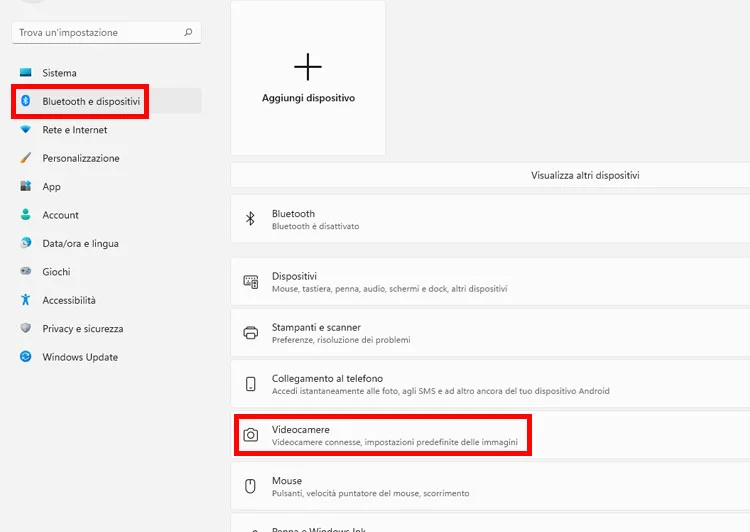The width and height of the screenshot is (750, 532).
Task: Click the Dispositivi keyboard icon
Action: click(x=251, y=282)
